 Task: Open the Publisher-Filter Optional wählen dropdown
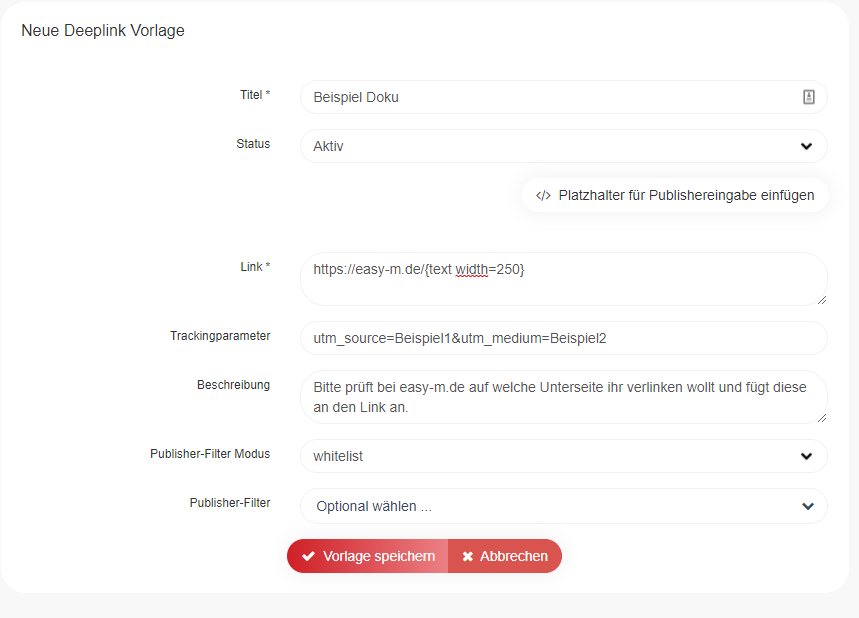pos(563,506)
